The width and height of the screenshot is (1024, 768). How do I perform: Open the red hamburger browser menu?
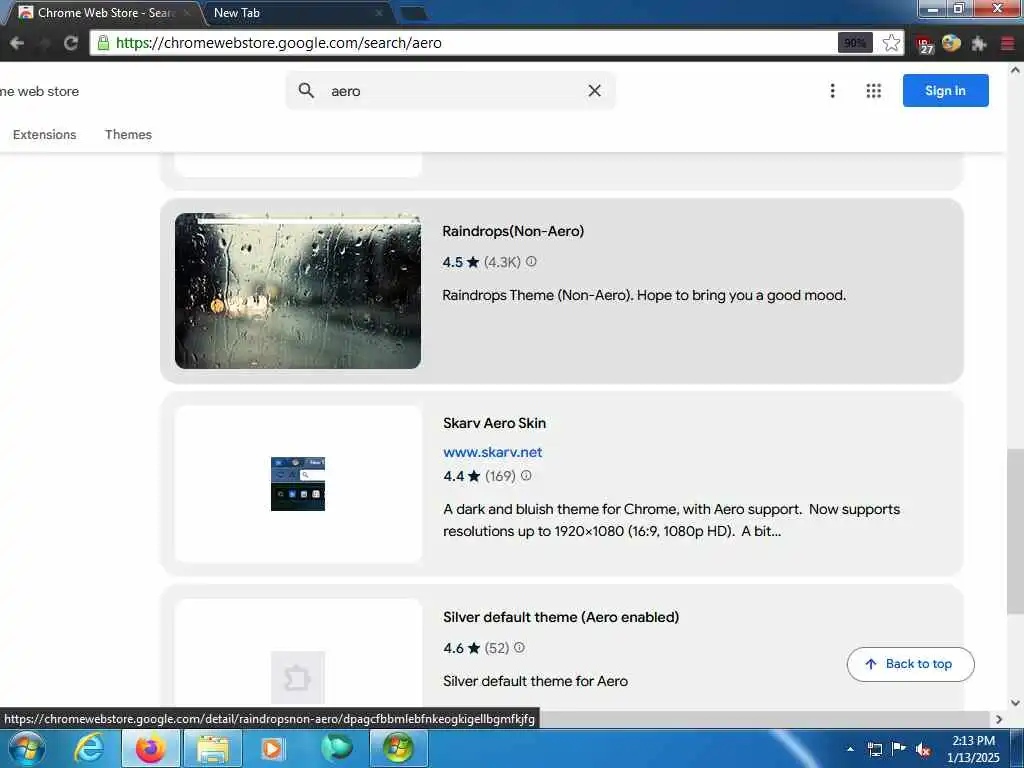(1007, 44)
